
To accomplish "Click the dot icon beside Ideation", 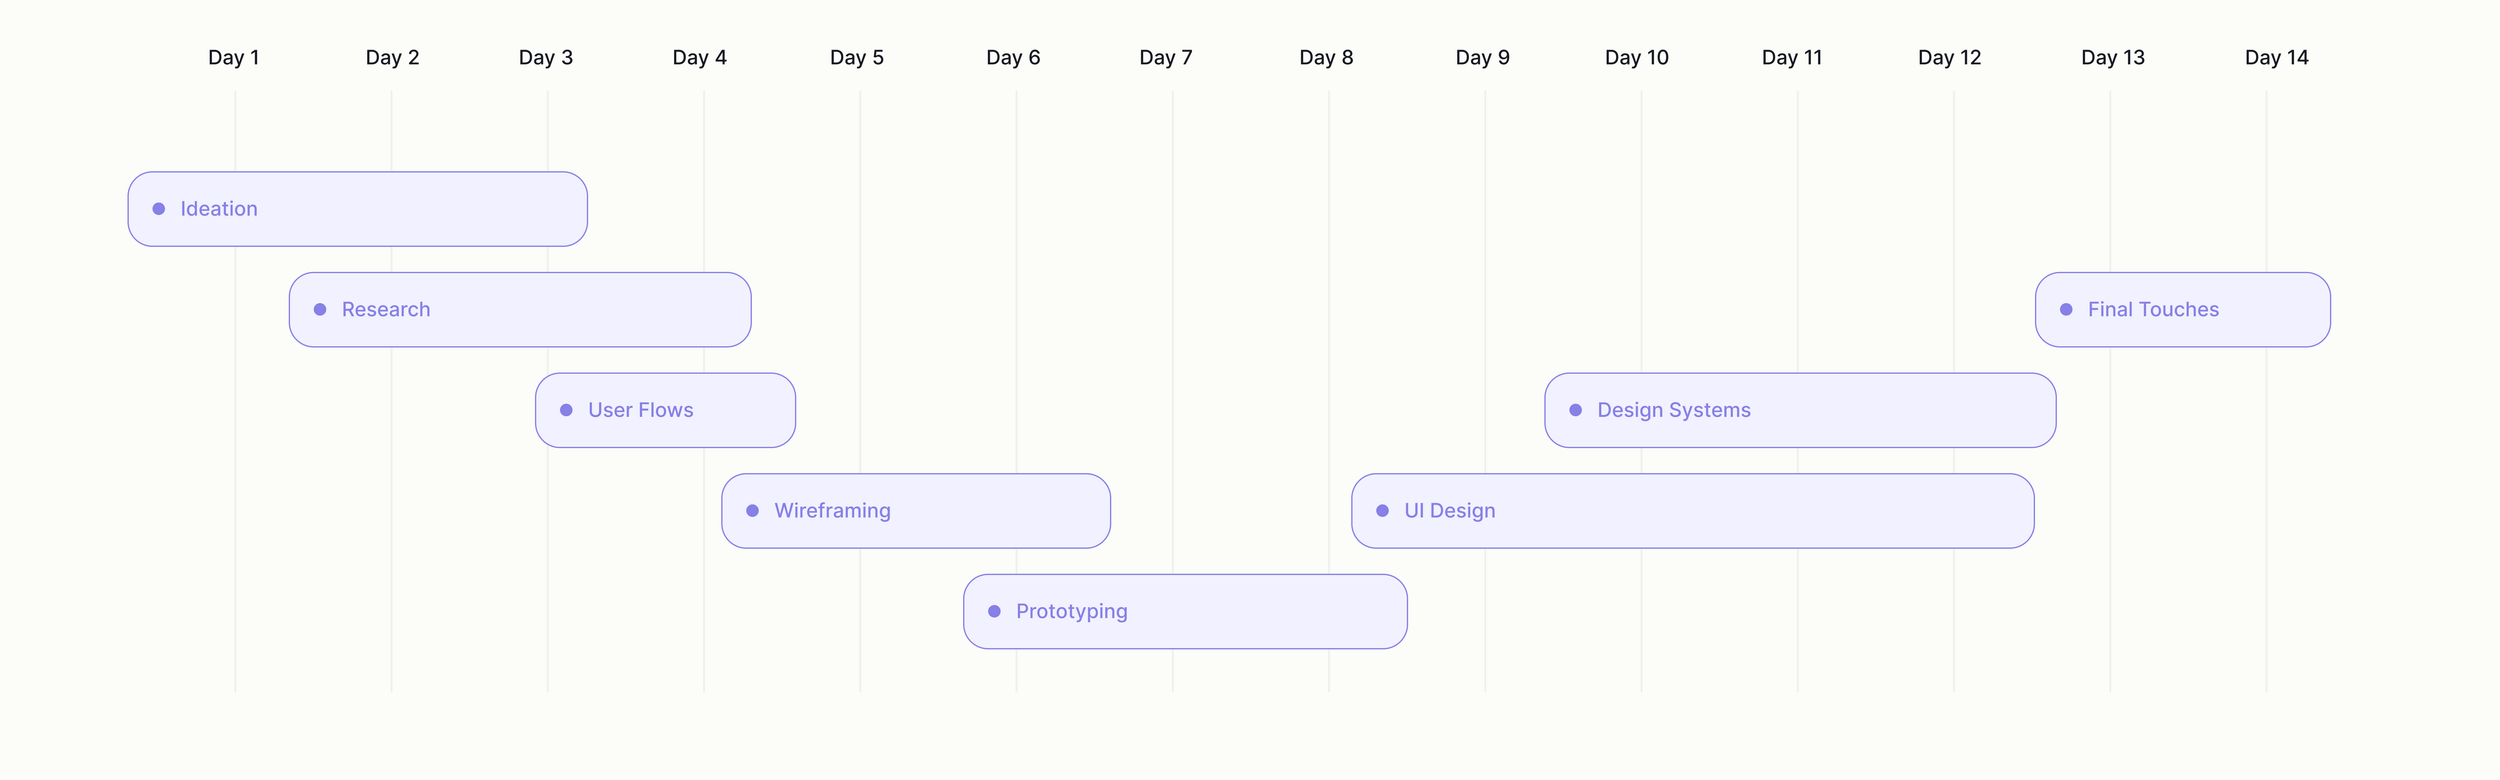I will click(159, 209).
